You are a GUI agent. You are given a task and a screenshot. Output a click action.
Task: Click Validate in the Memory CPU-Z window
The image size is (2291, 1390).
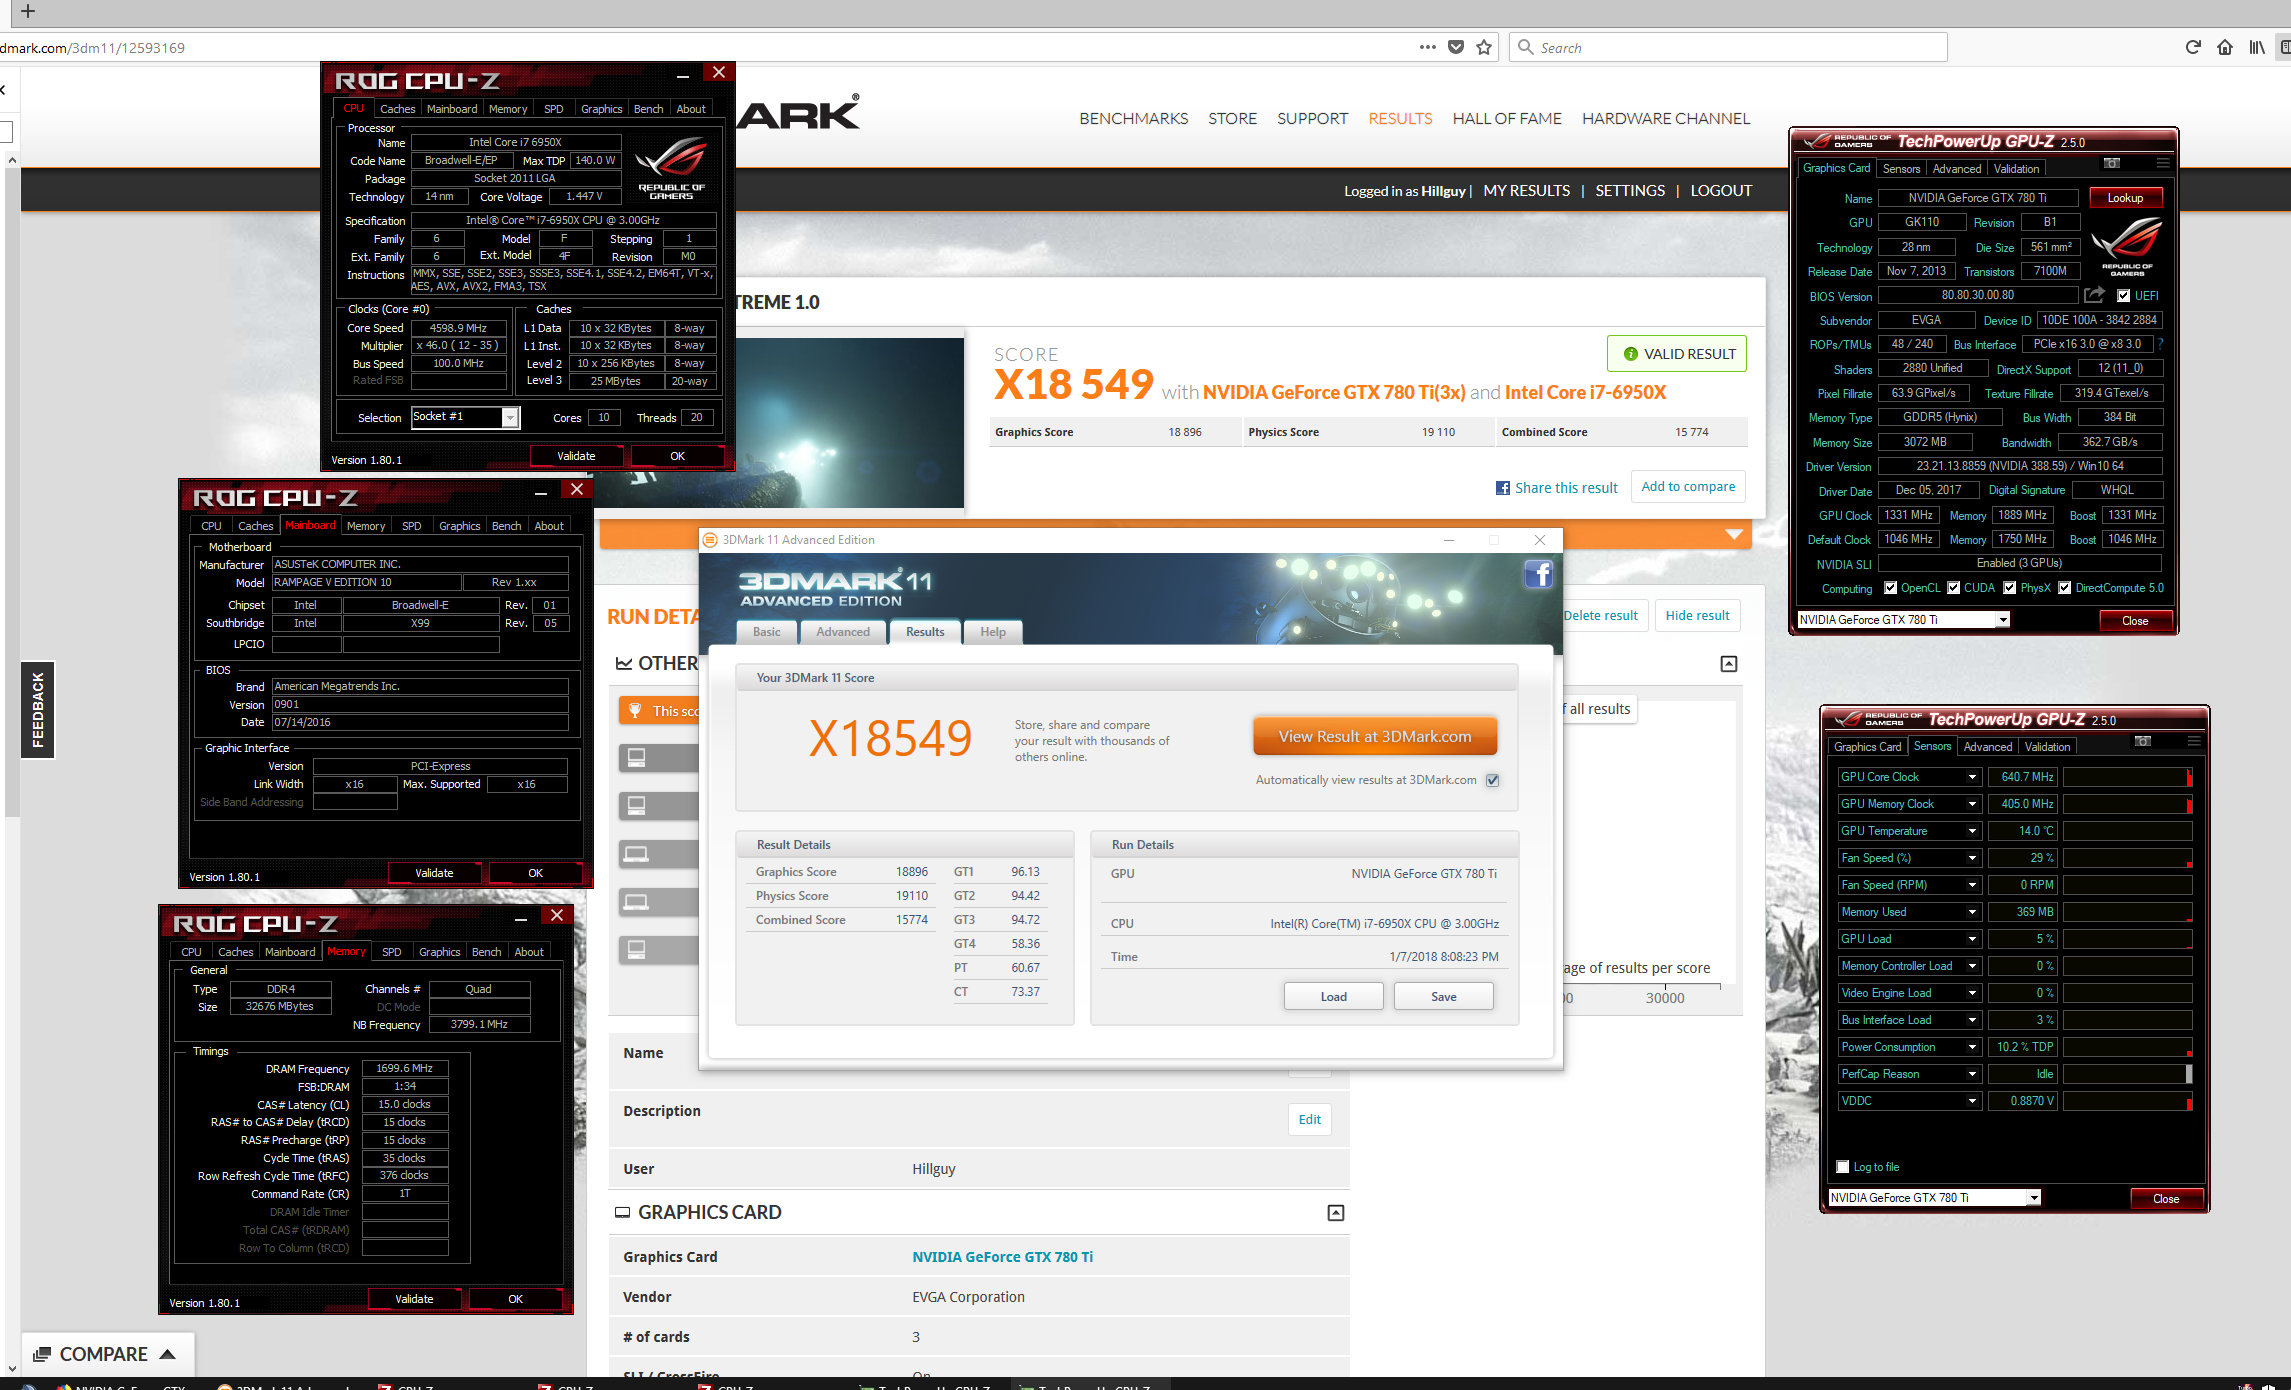coord(414,1299)
